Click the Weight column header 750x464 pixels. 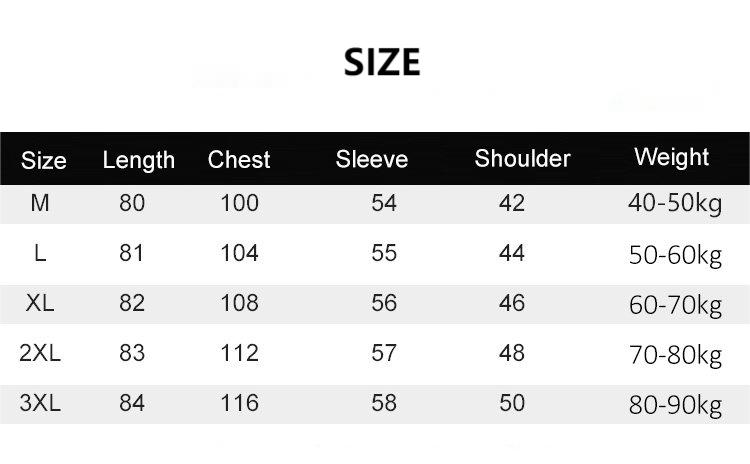(671, 157)
